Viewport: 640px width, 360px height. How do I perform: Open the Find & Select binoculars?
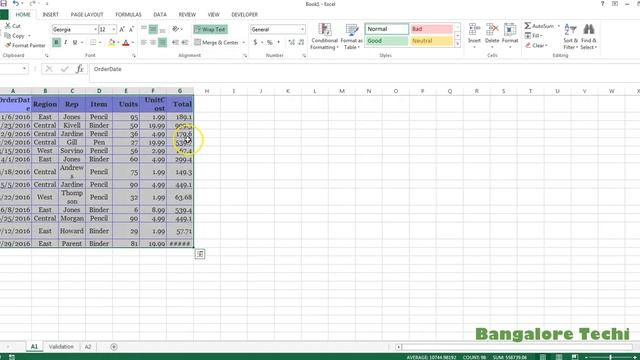pos(589,36)
